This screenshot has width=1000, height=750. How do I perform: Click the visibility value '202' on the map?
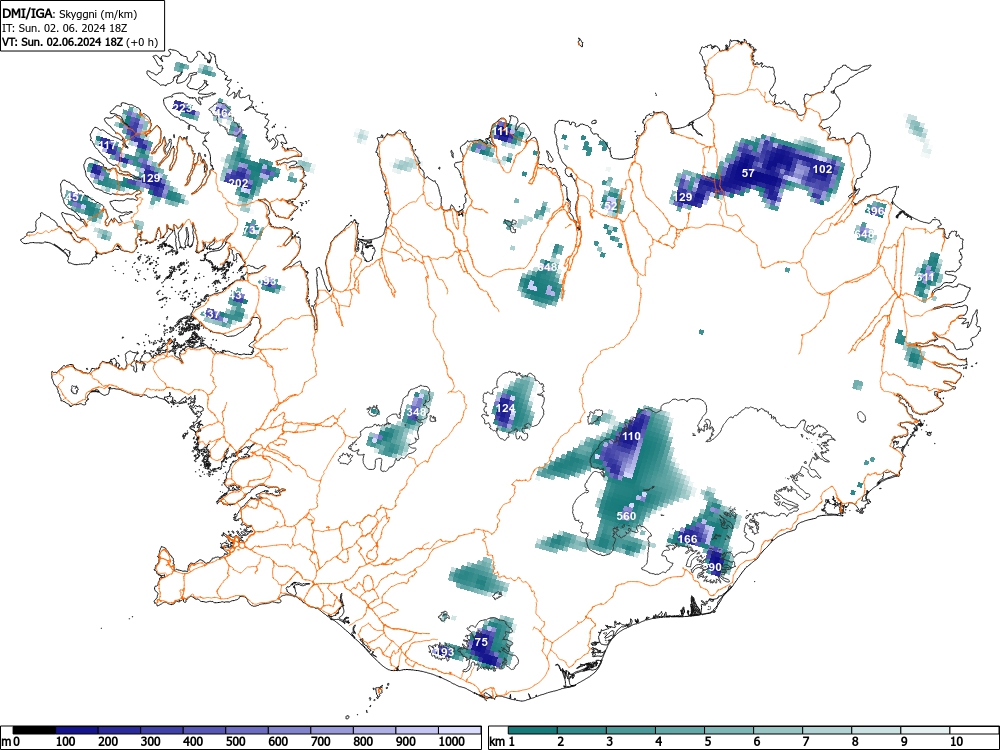(239, 183)
